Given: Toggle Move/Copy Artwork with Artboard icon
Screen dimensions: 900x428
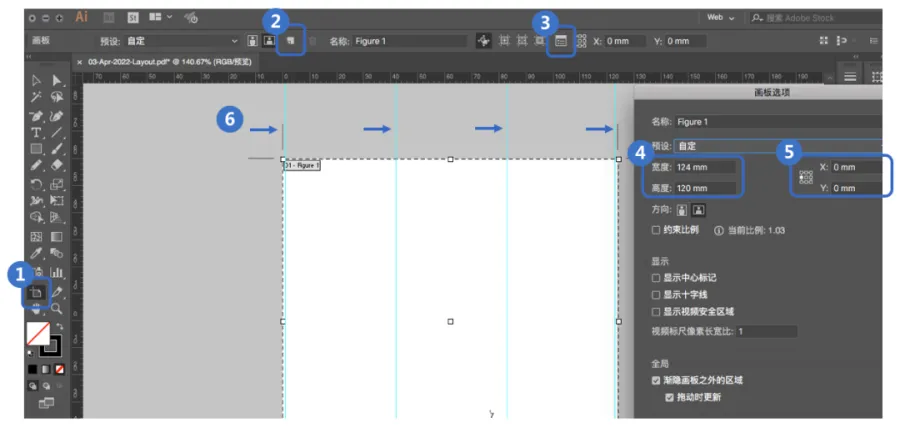Looking at the screenshot, I should coord(484,41).
